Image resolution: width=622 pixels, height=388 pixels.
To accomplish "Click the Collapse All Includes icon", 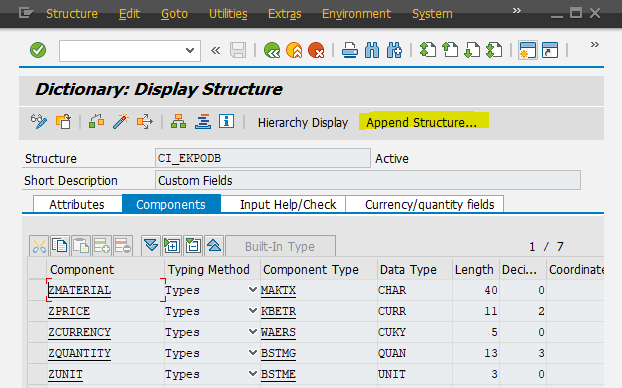I will click(214, 246).
